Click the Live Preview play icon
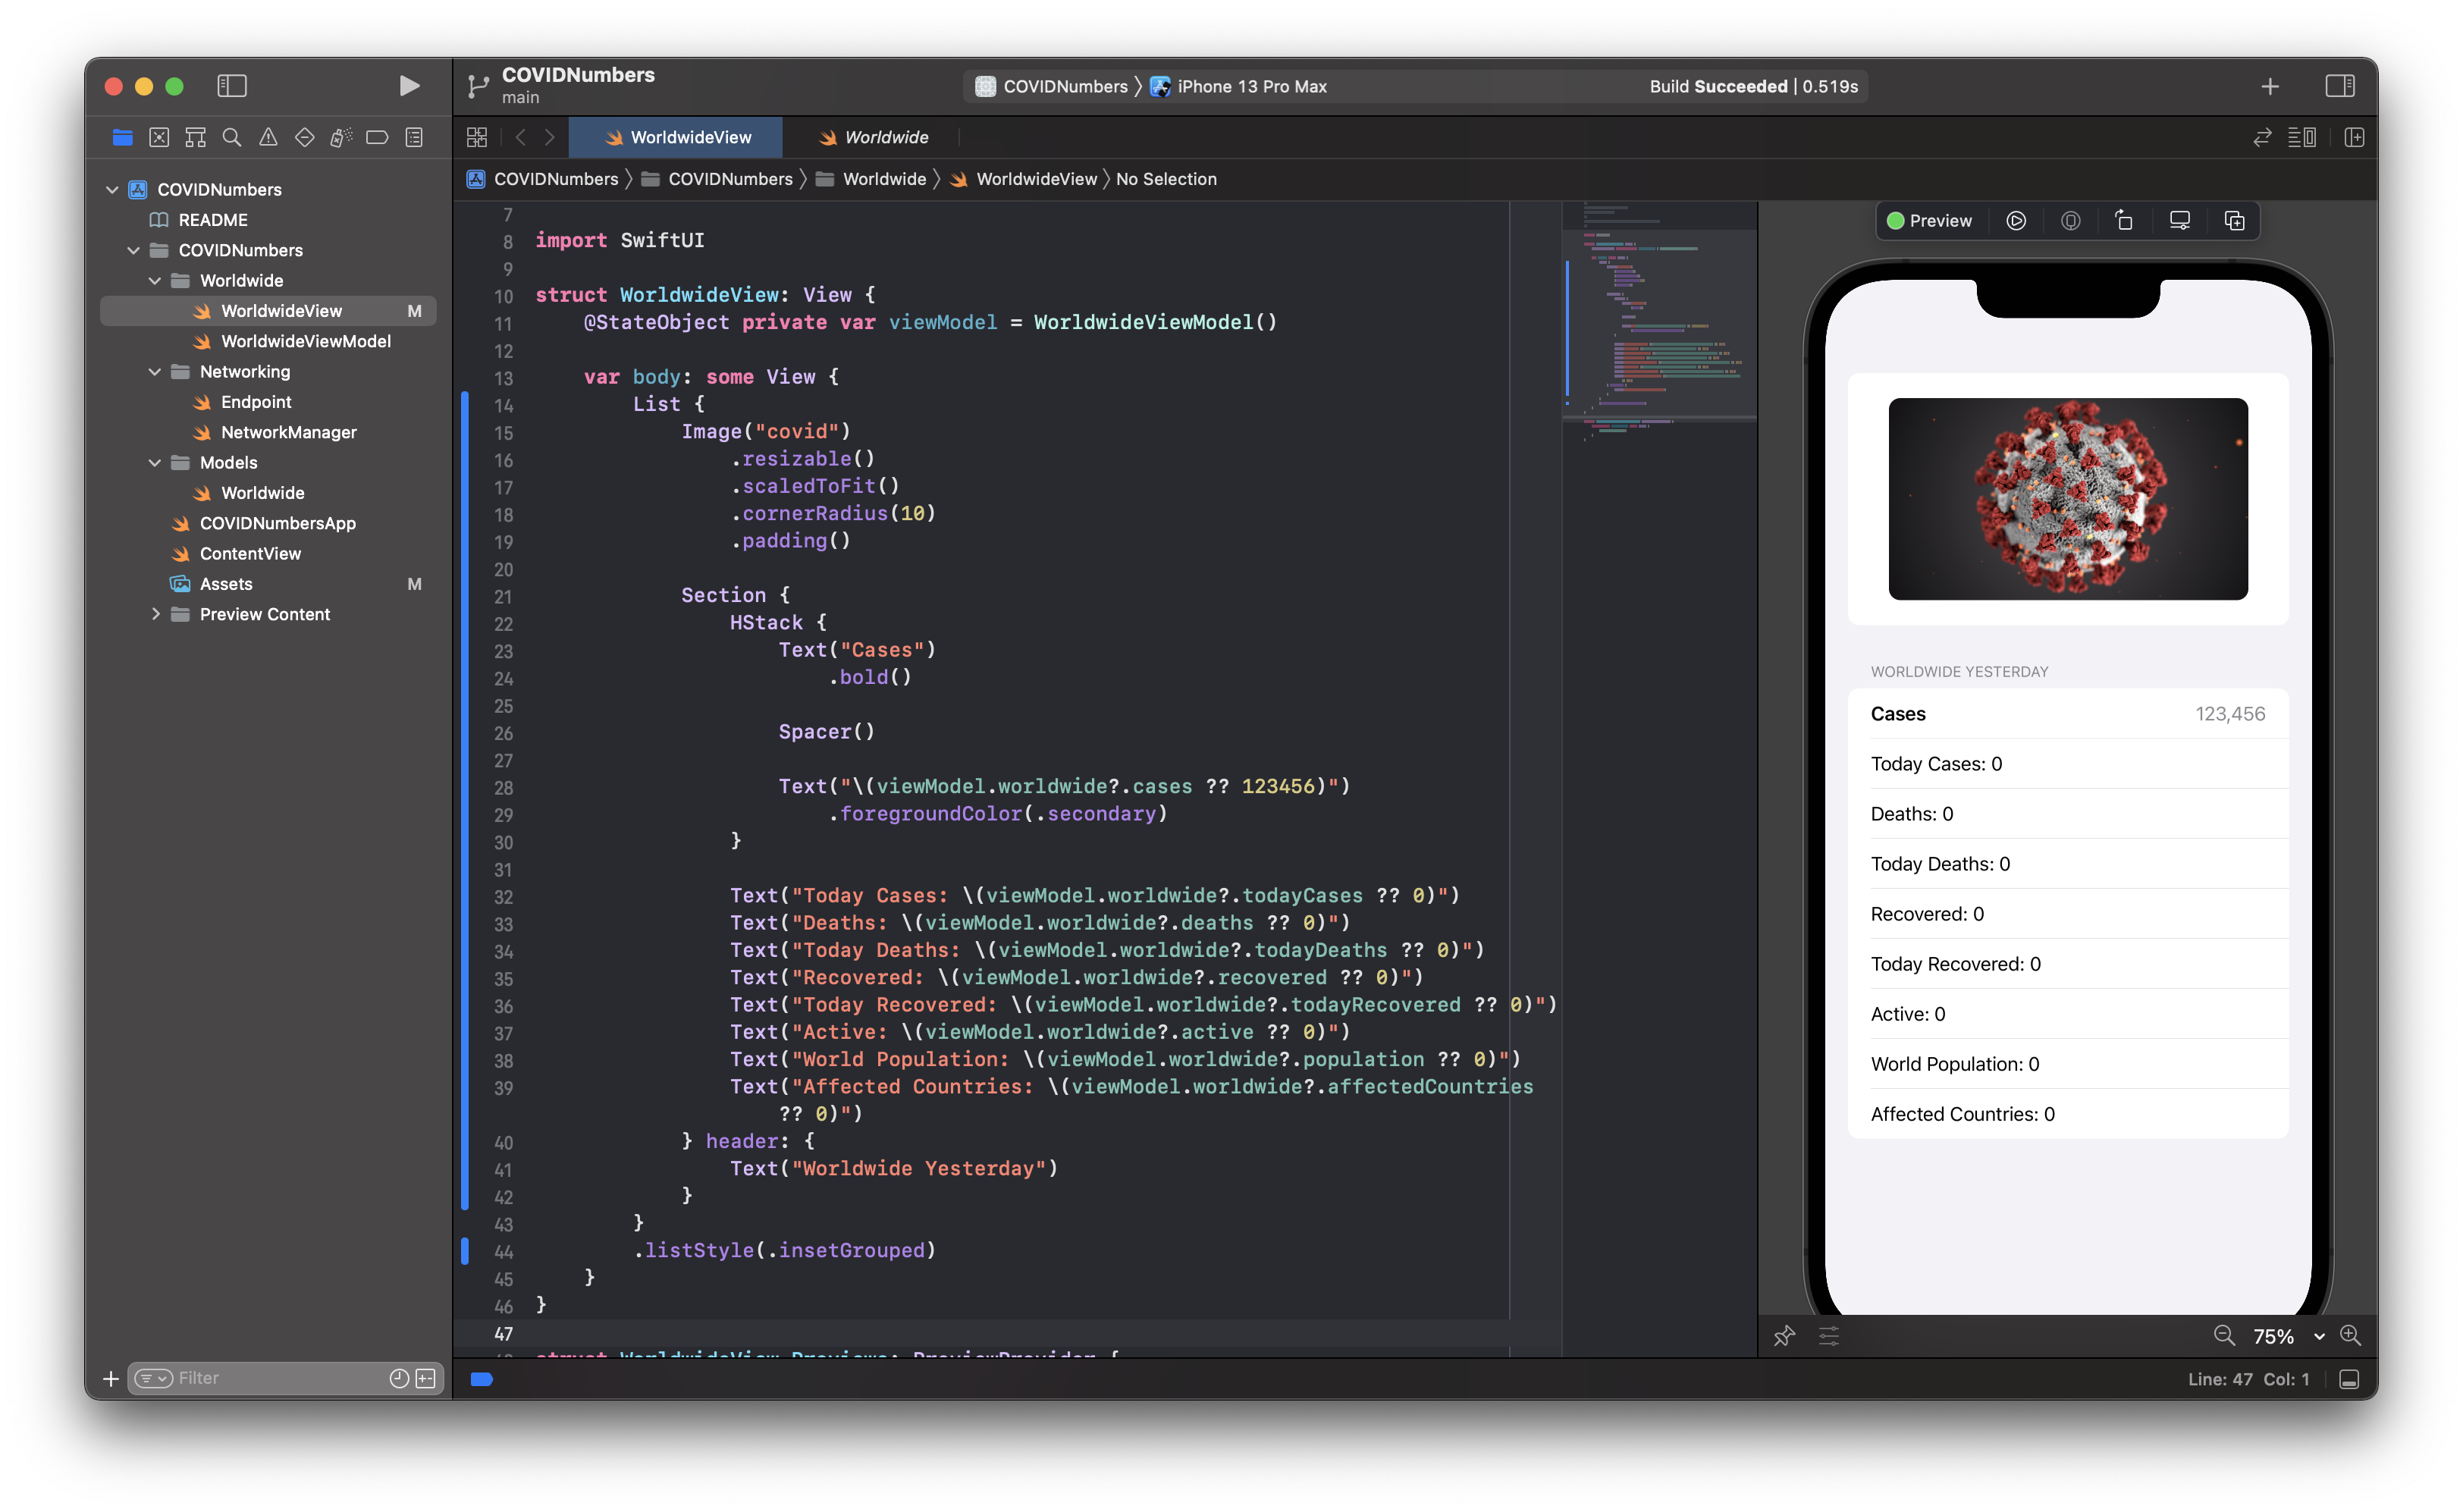Screen dimensions: 2463x1512 pos(2016,221)
